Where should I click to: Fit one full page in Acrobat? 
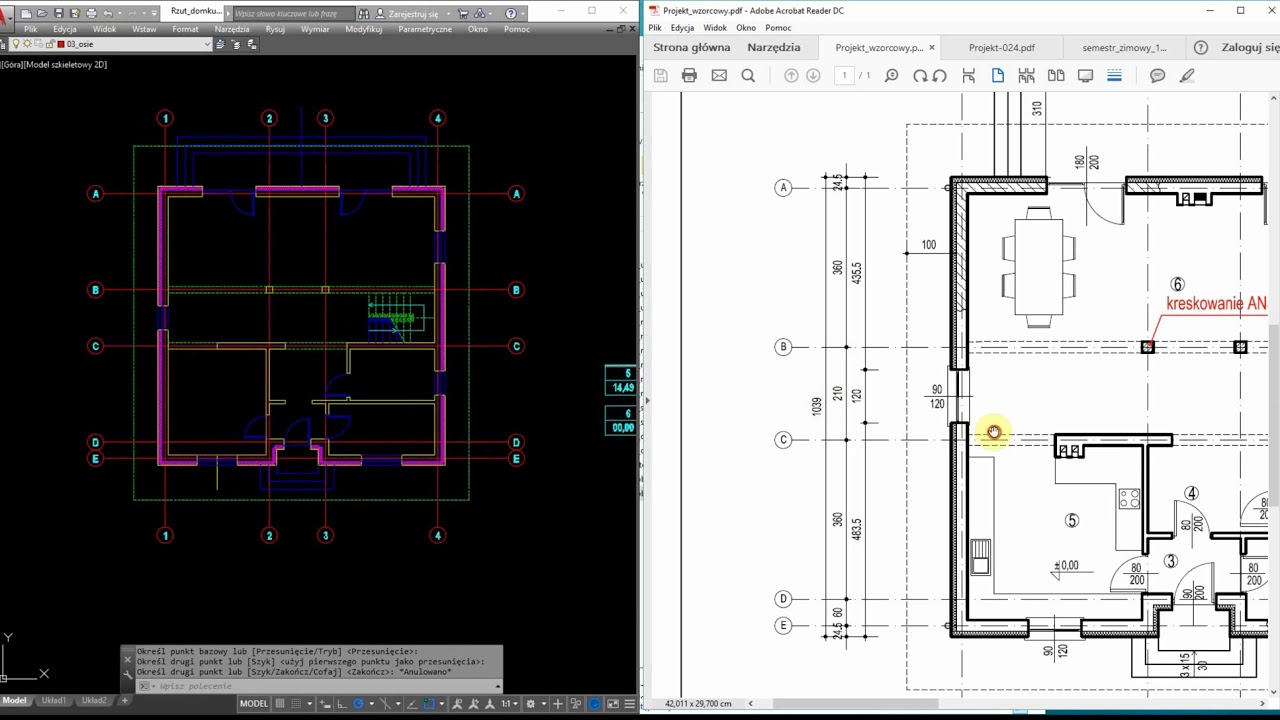coord(998,76)
